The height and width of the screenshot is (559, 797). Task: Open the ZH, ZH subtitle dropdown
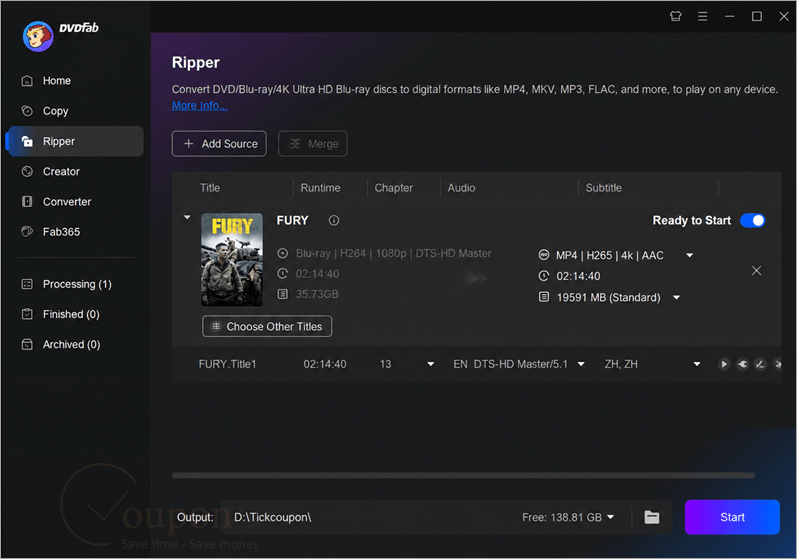click(697, 364)
